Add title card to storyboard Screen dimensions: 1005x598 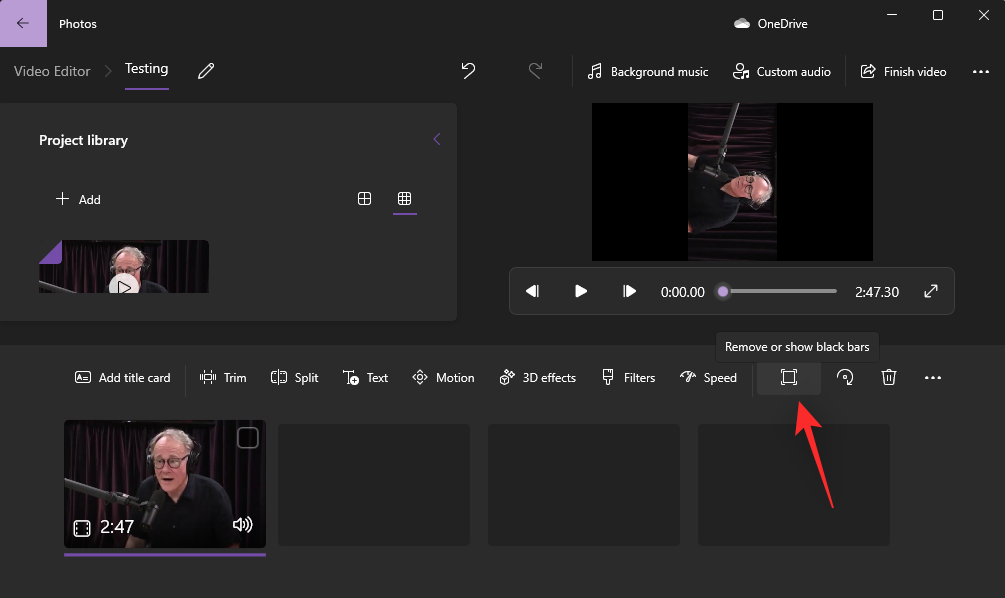tap(123, 378)
